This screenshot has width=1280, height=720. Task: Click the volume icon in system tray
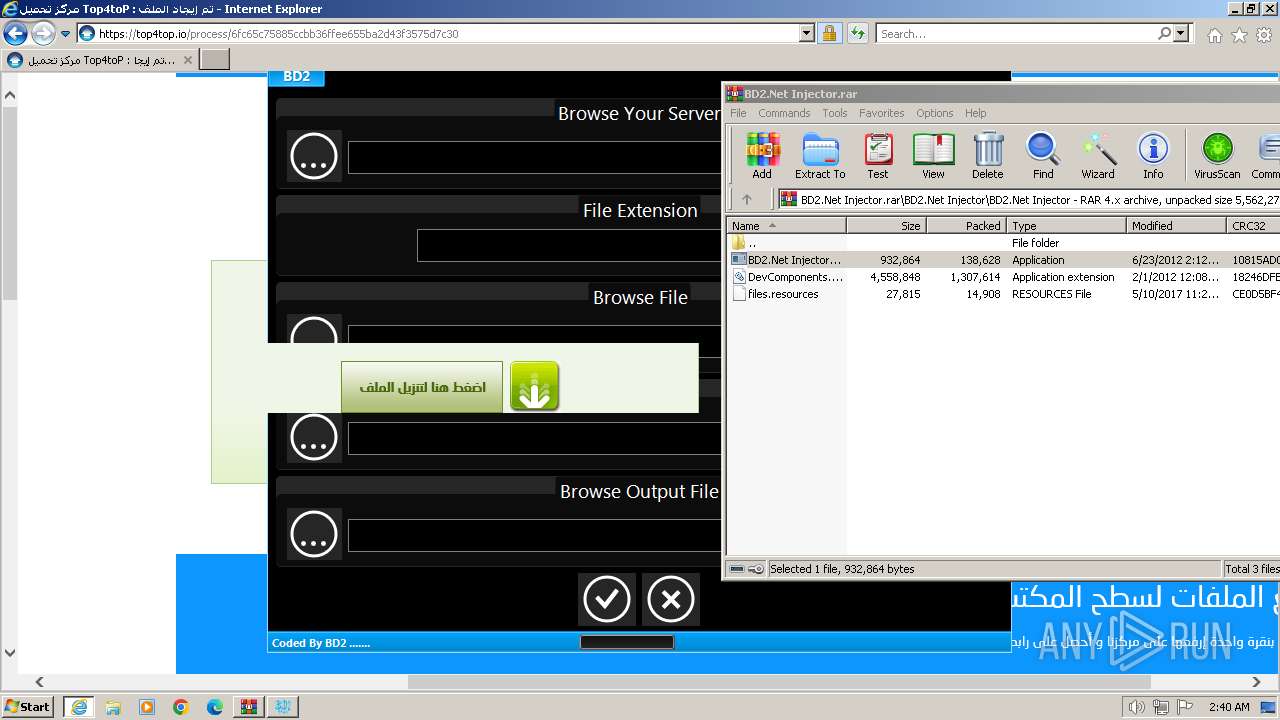(x=1136, y=707)
